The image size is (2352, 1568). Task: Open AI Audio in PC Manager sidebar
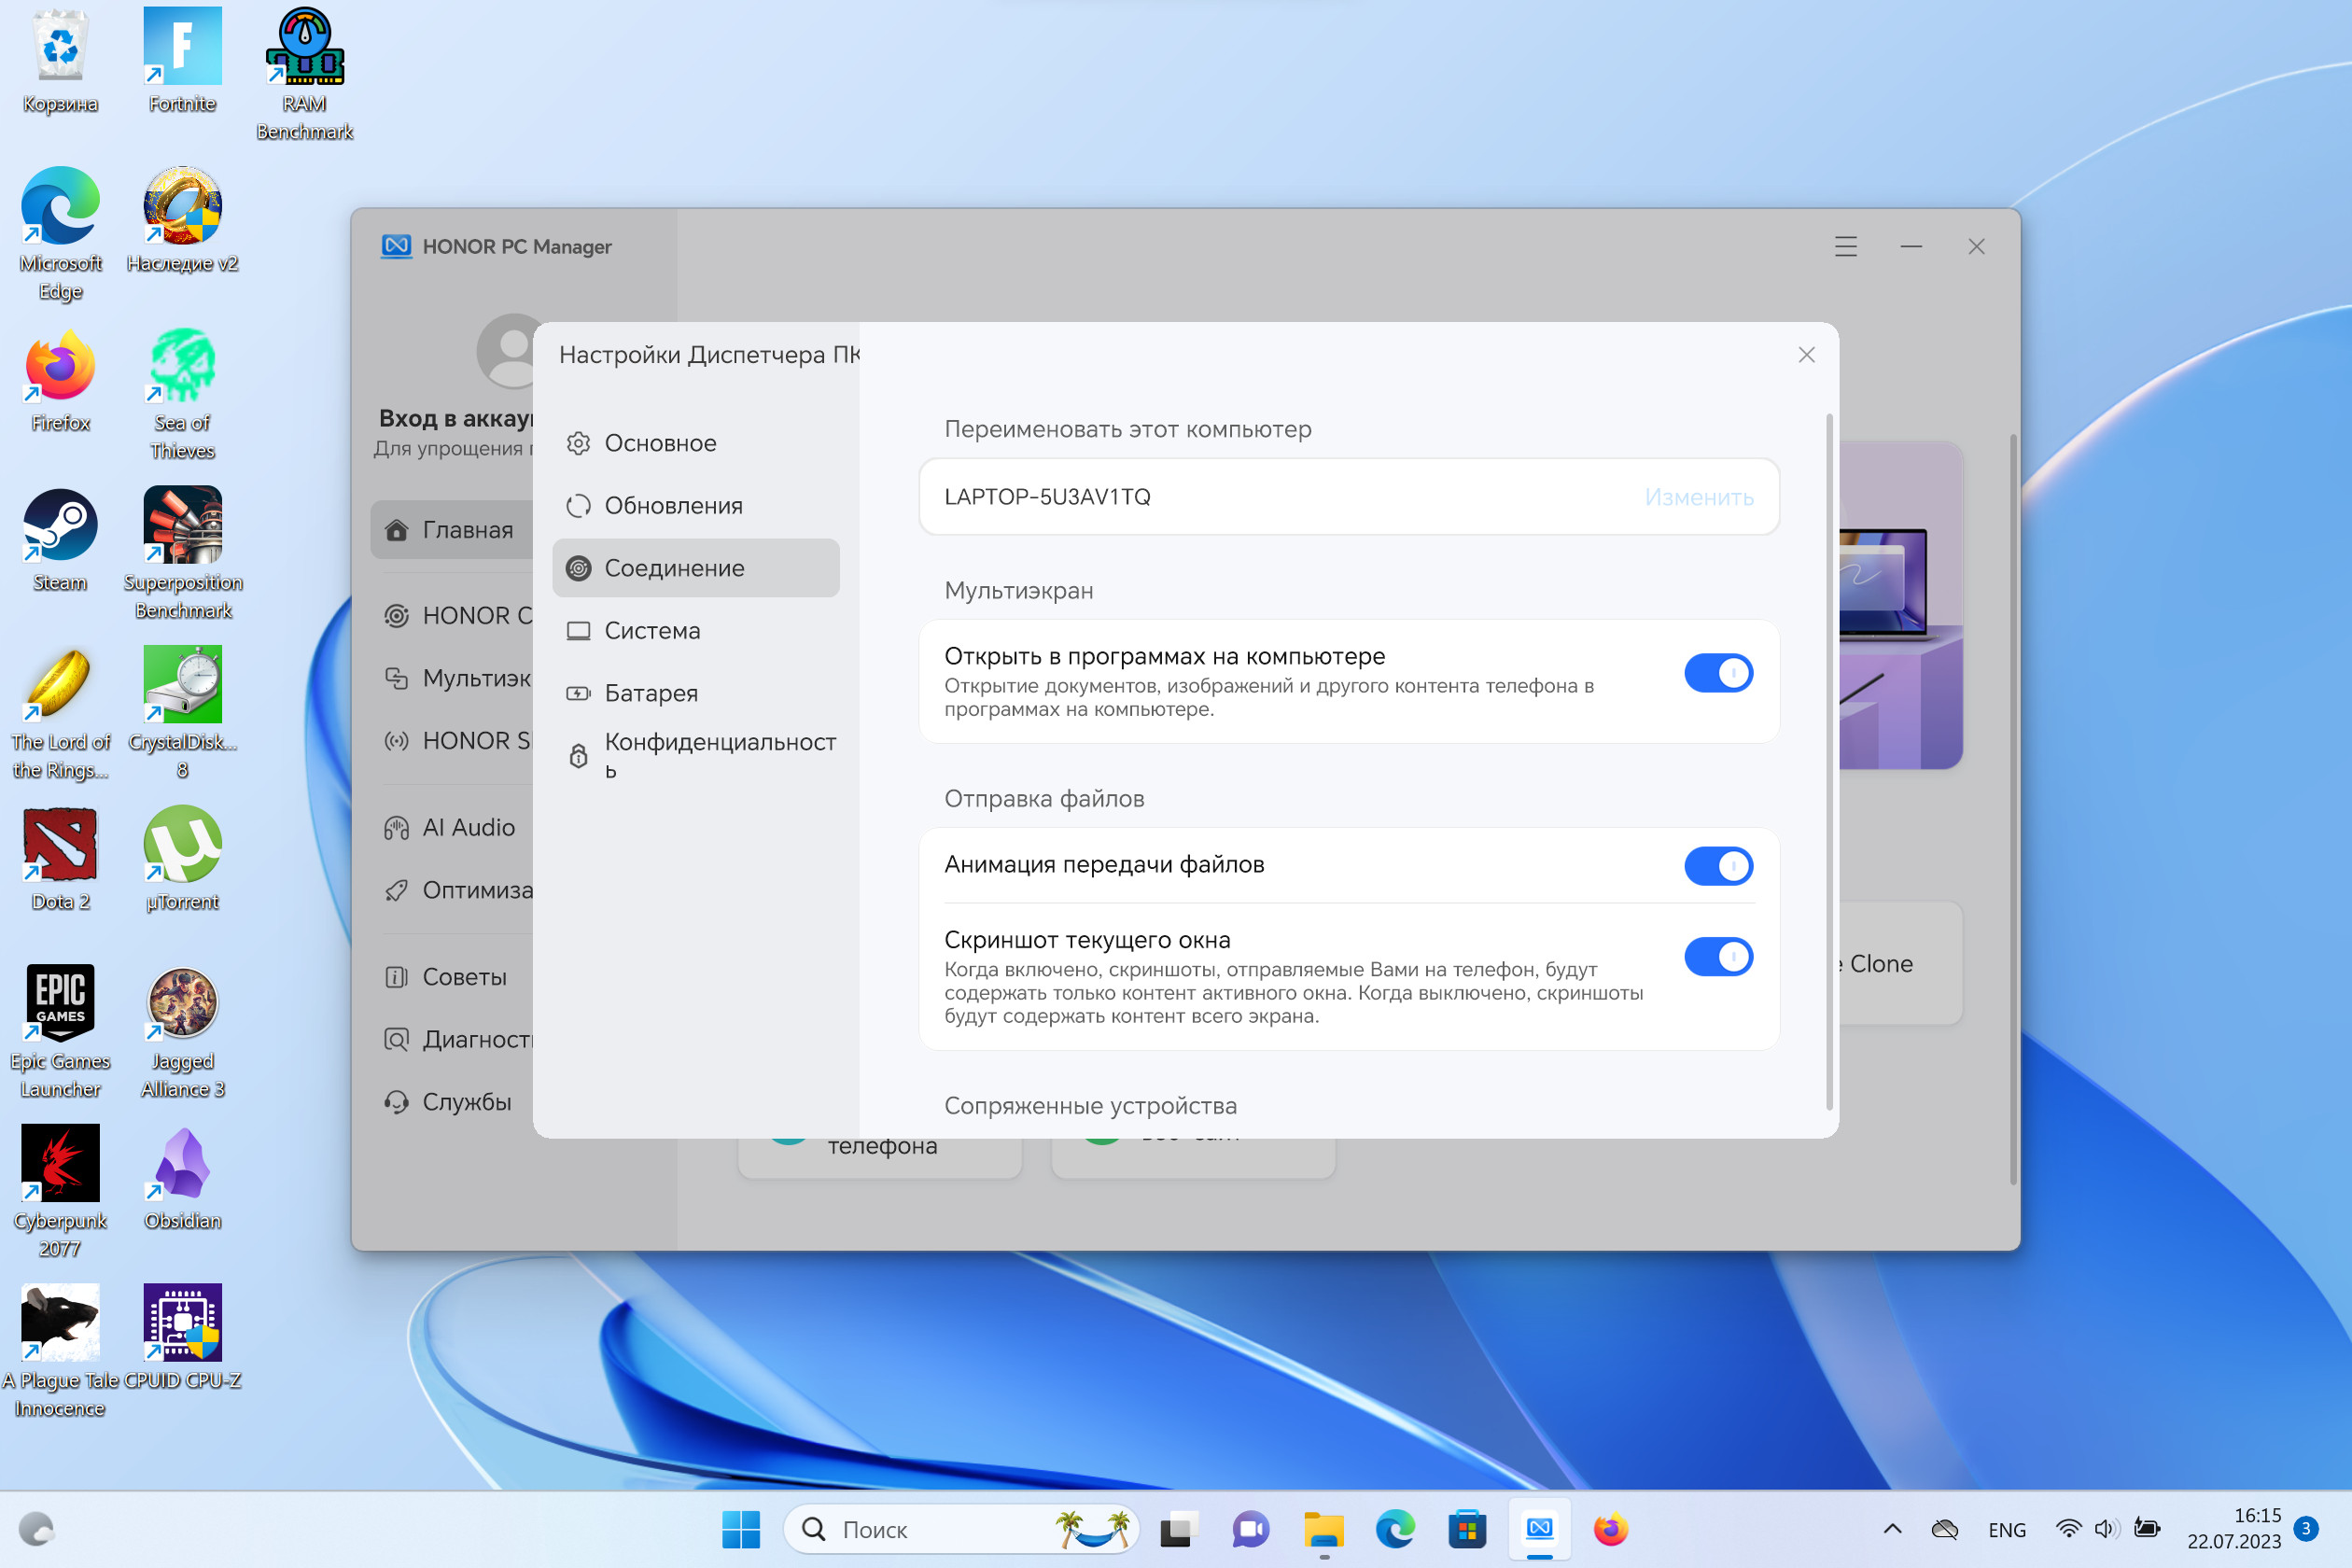452,828
